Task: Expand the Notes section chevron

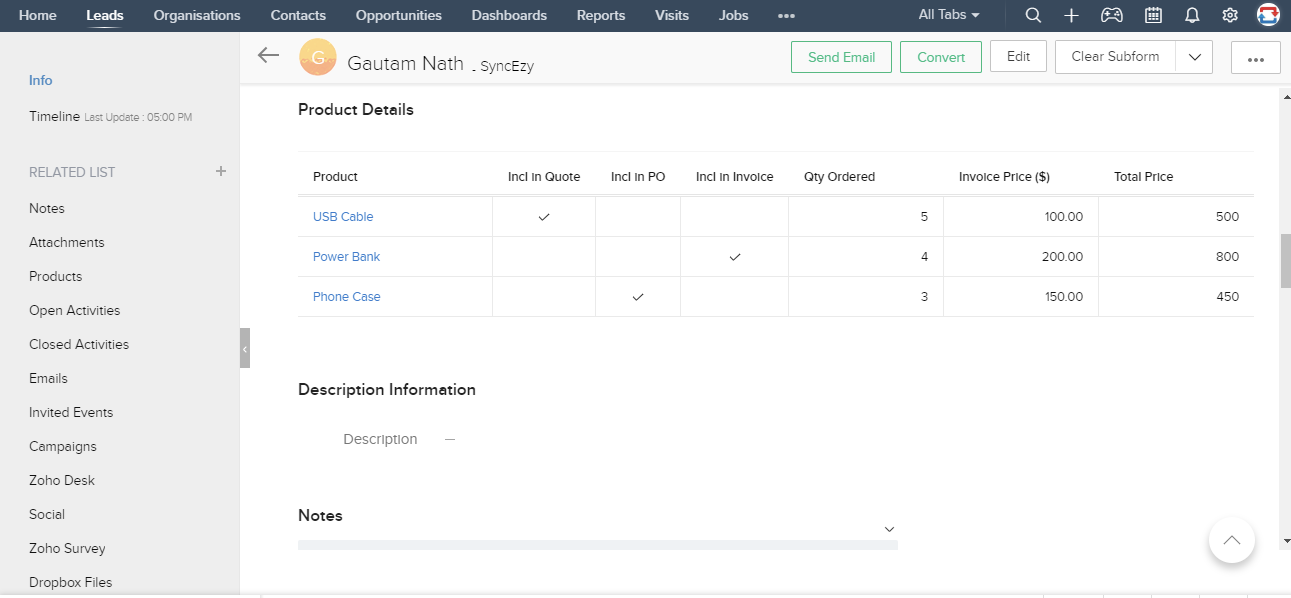Action: point(889,529)
